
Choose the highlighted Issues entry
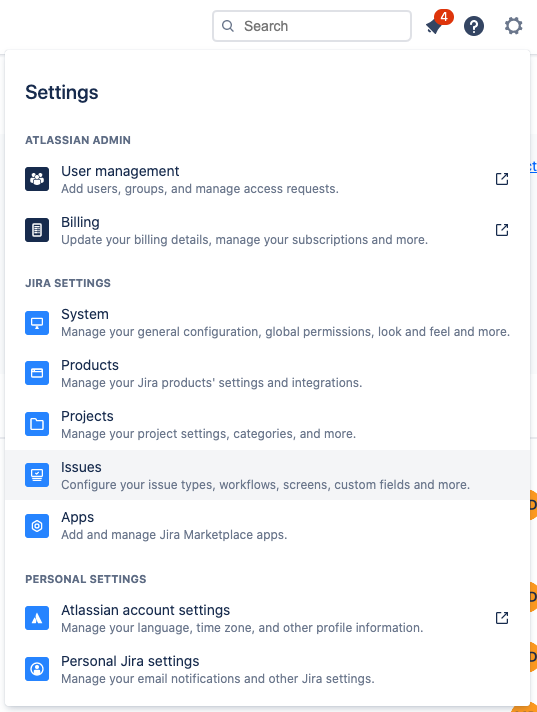267,475
